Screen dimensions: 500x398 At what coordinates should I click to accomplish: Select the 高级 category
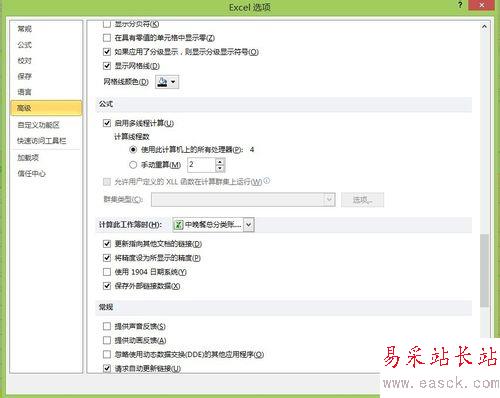(x=46, y=108)
